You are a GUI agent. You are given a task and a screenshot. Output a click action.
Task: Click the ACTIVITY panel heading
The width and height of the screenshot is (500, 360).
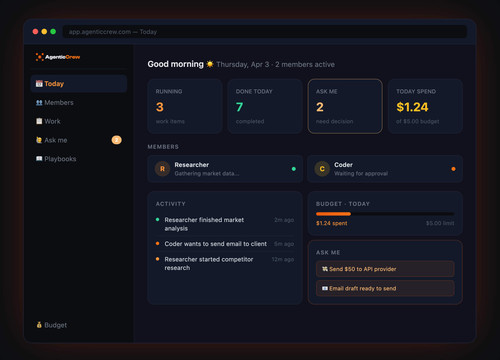click(171, 204)
